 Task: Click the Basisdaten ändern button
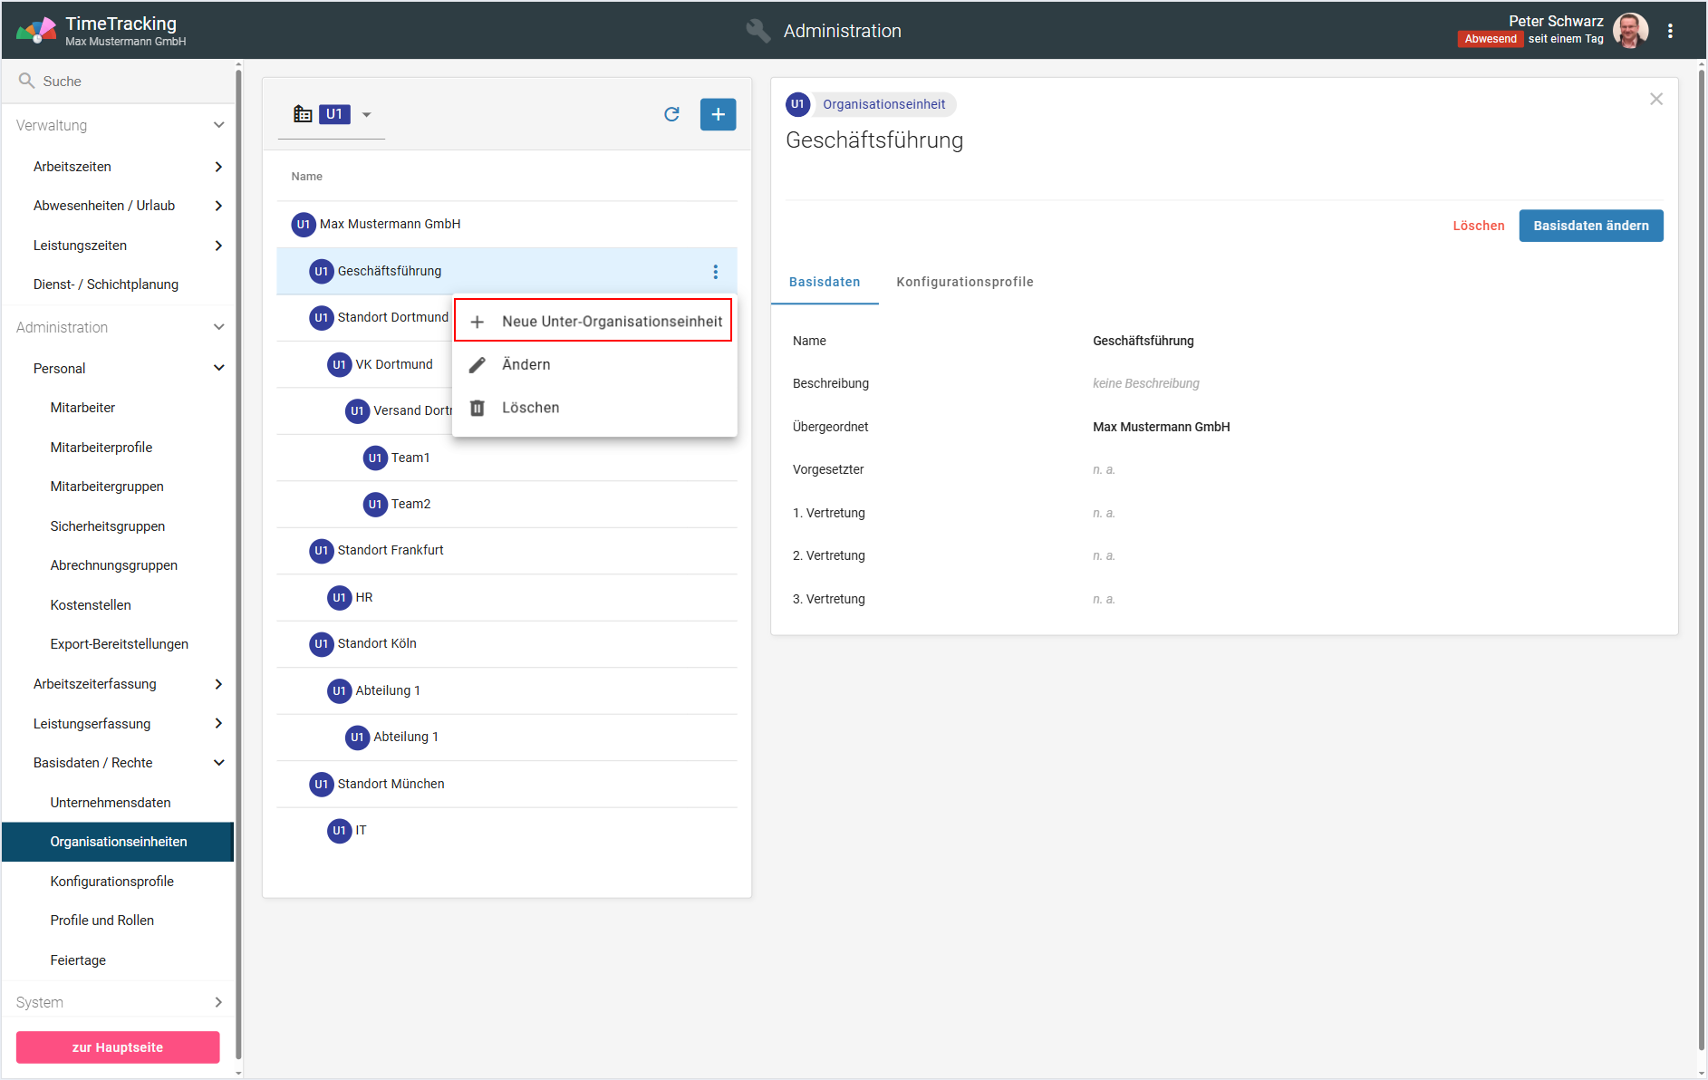pyautogui.click(x=1590, y=226)
